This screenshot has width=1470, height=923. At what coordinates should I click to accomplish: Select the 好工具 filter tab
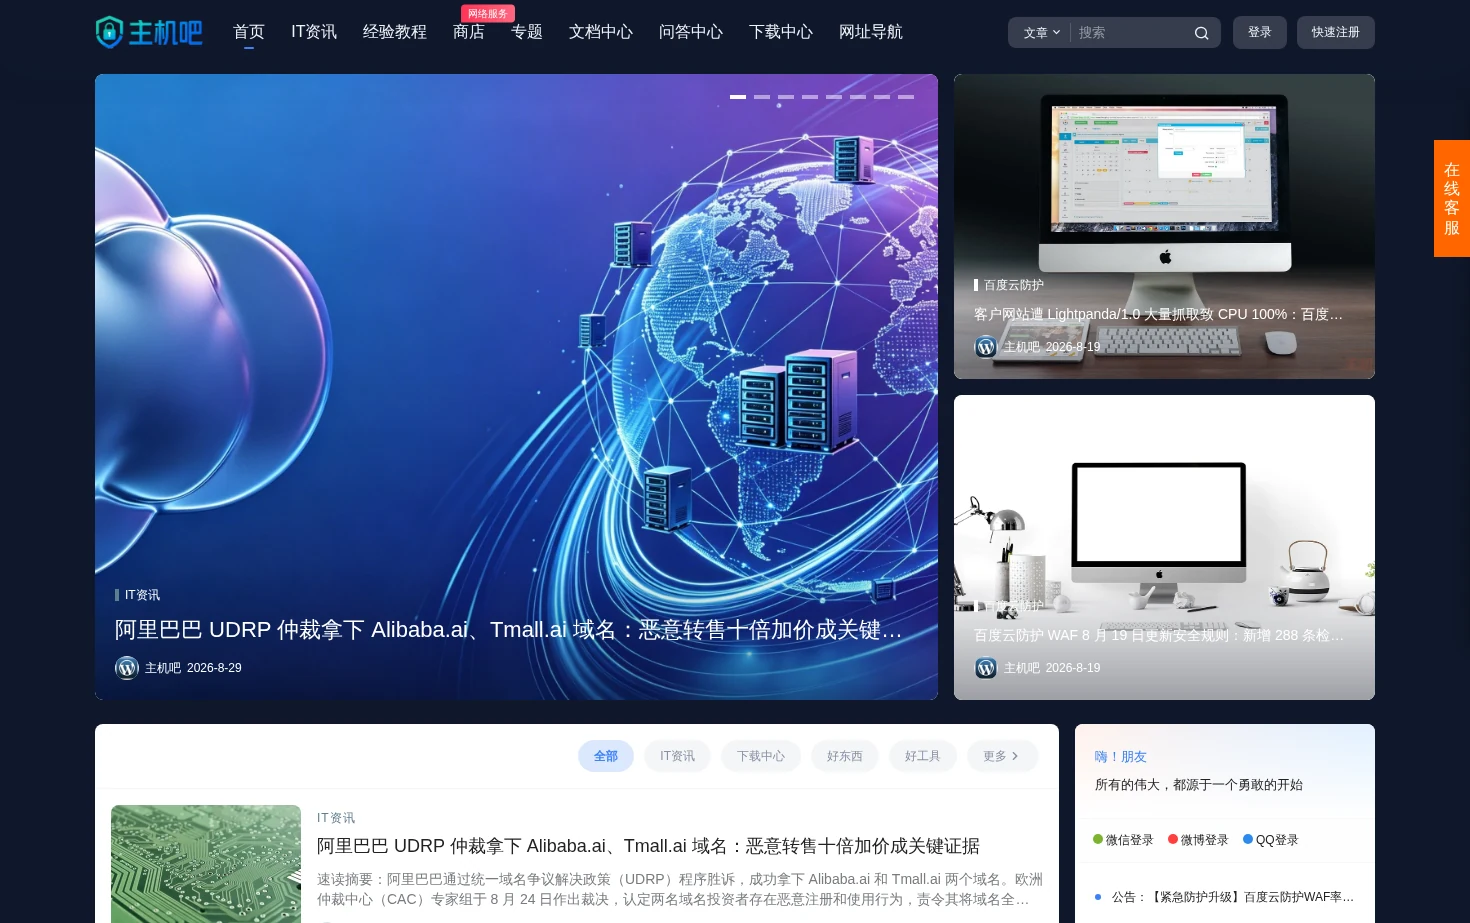coord(923,756)
